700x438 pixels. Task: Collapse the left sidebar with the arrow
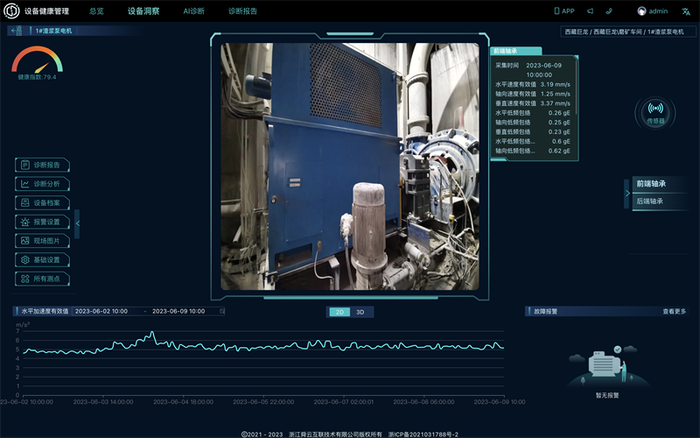pyautogui.click(x=78, y=224)
